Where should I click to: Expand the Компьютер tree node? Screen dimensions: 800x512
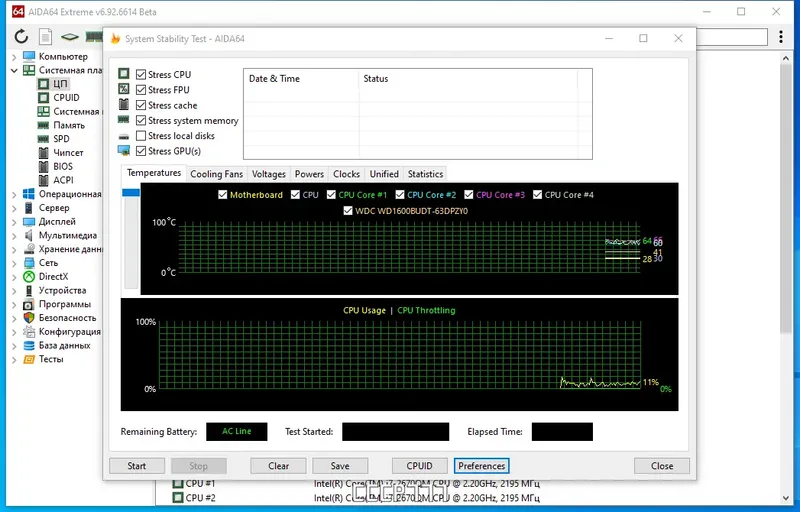(x=14, y=57)
